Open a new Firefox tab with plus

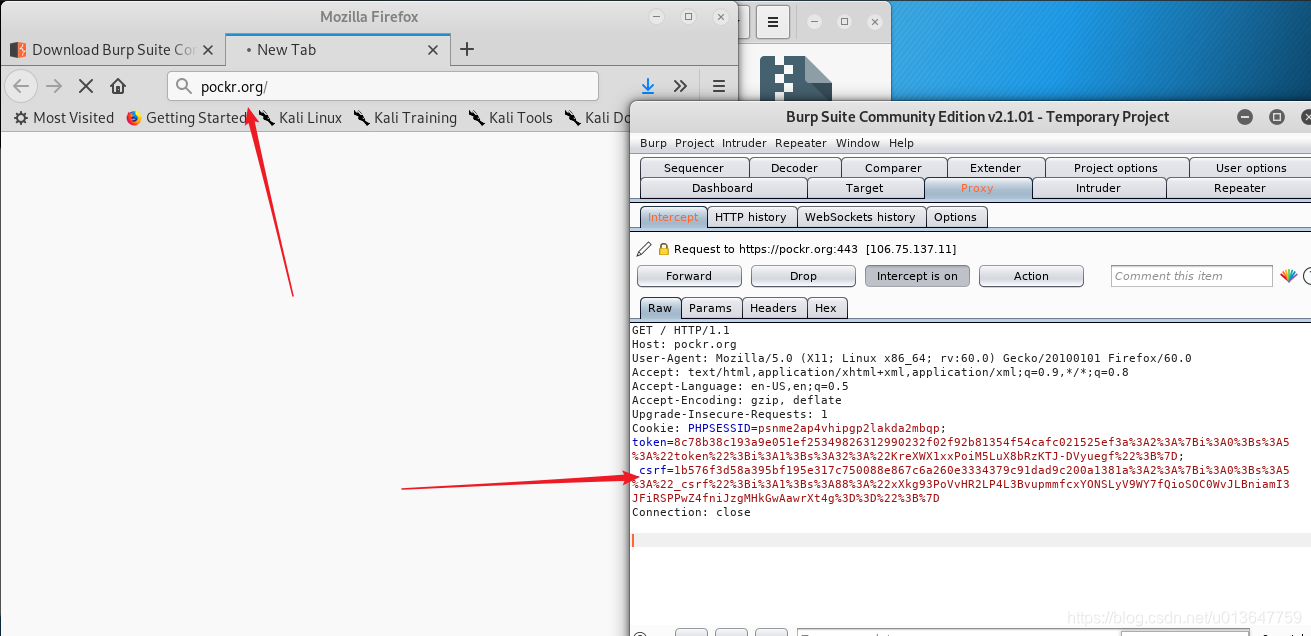point(467,49)
